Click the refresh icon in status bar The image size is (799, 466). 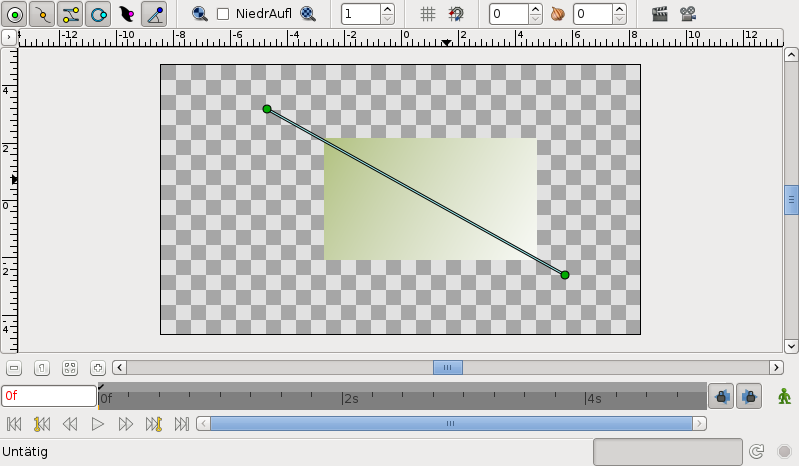pos(756,451)
